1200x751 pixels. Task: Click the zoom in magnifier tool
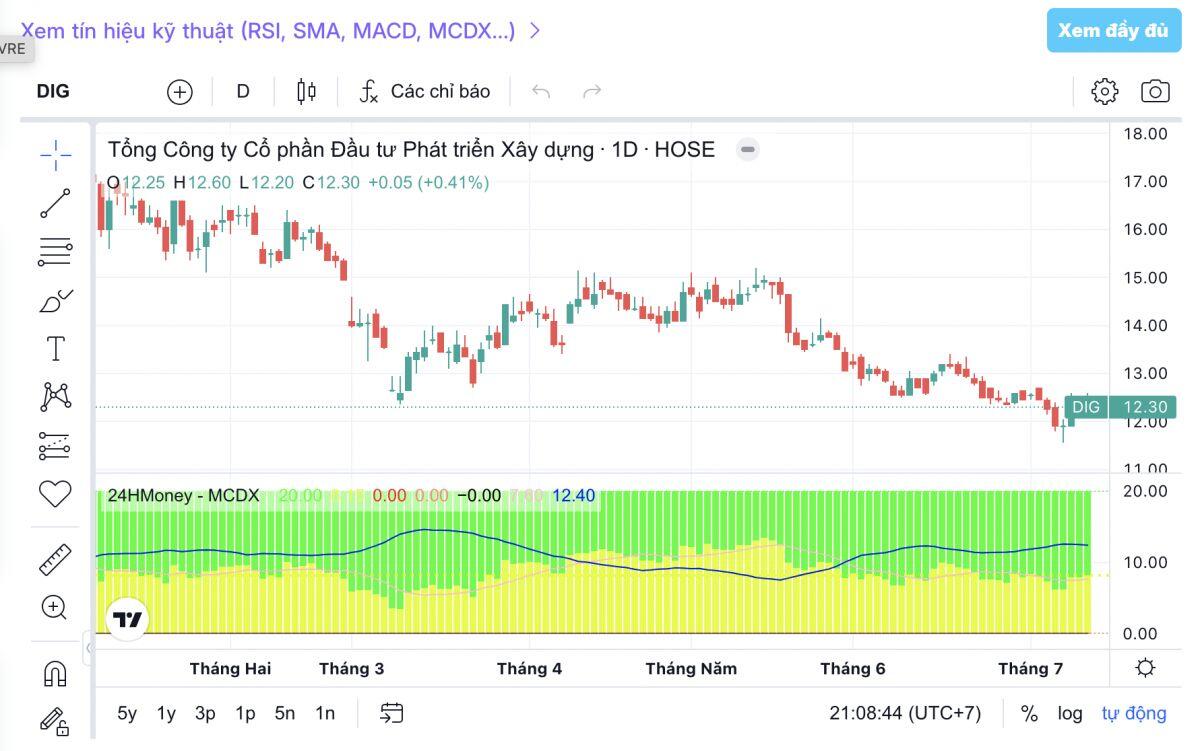pos(54,607)
